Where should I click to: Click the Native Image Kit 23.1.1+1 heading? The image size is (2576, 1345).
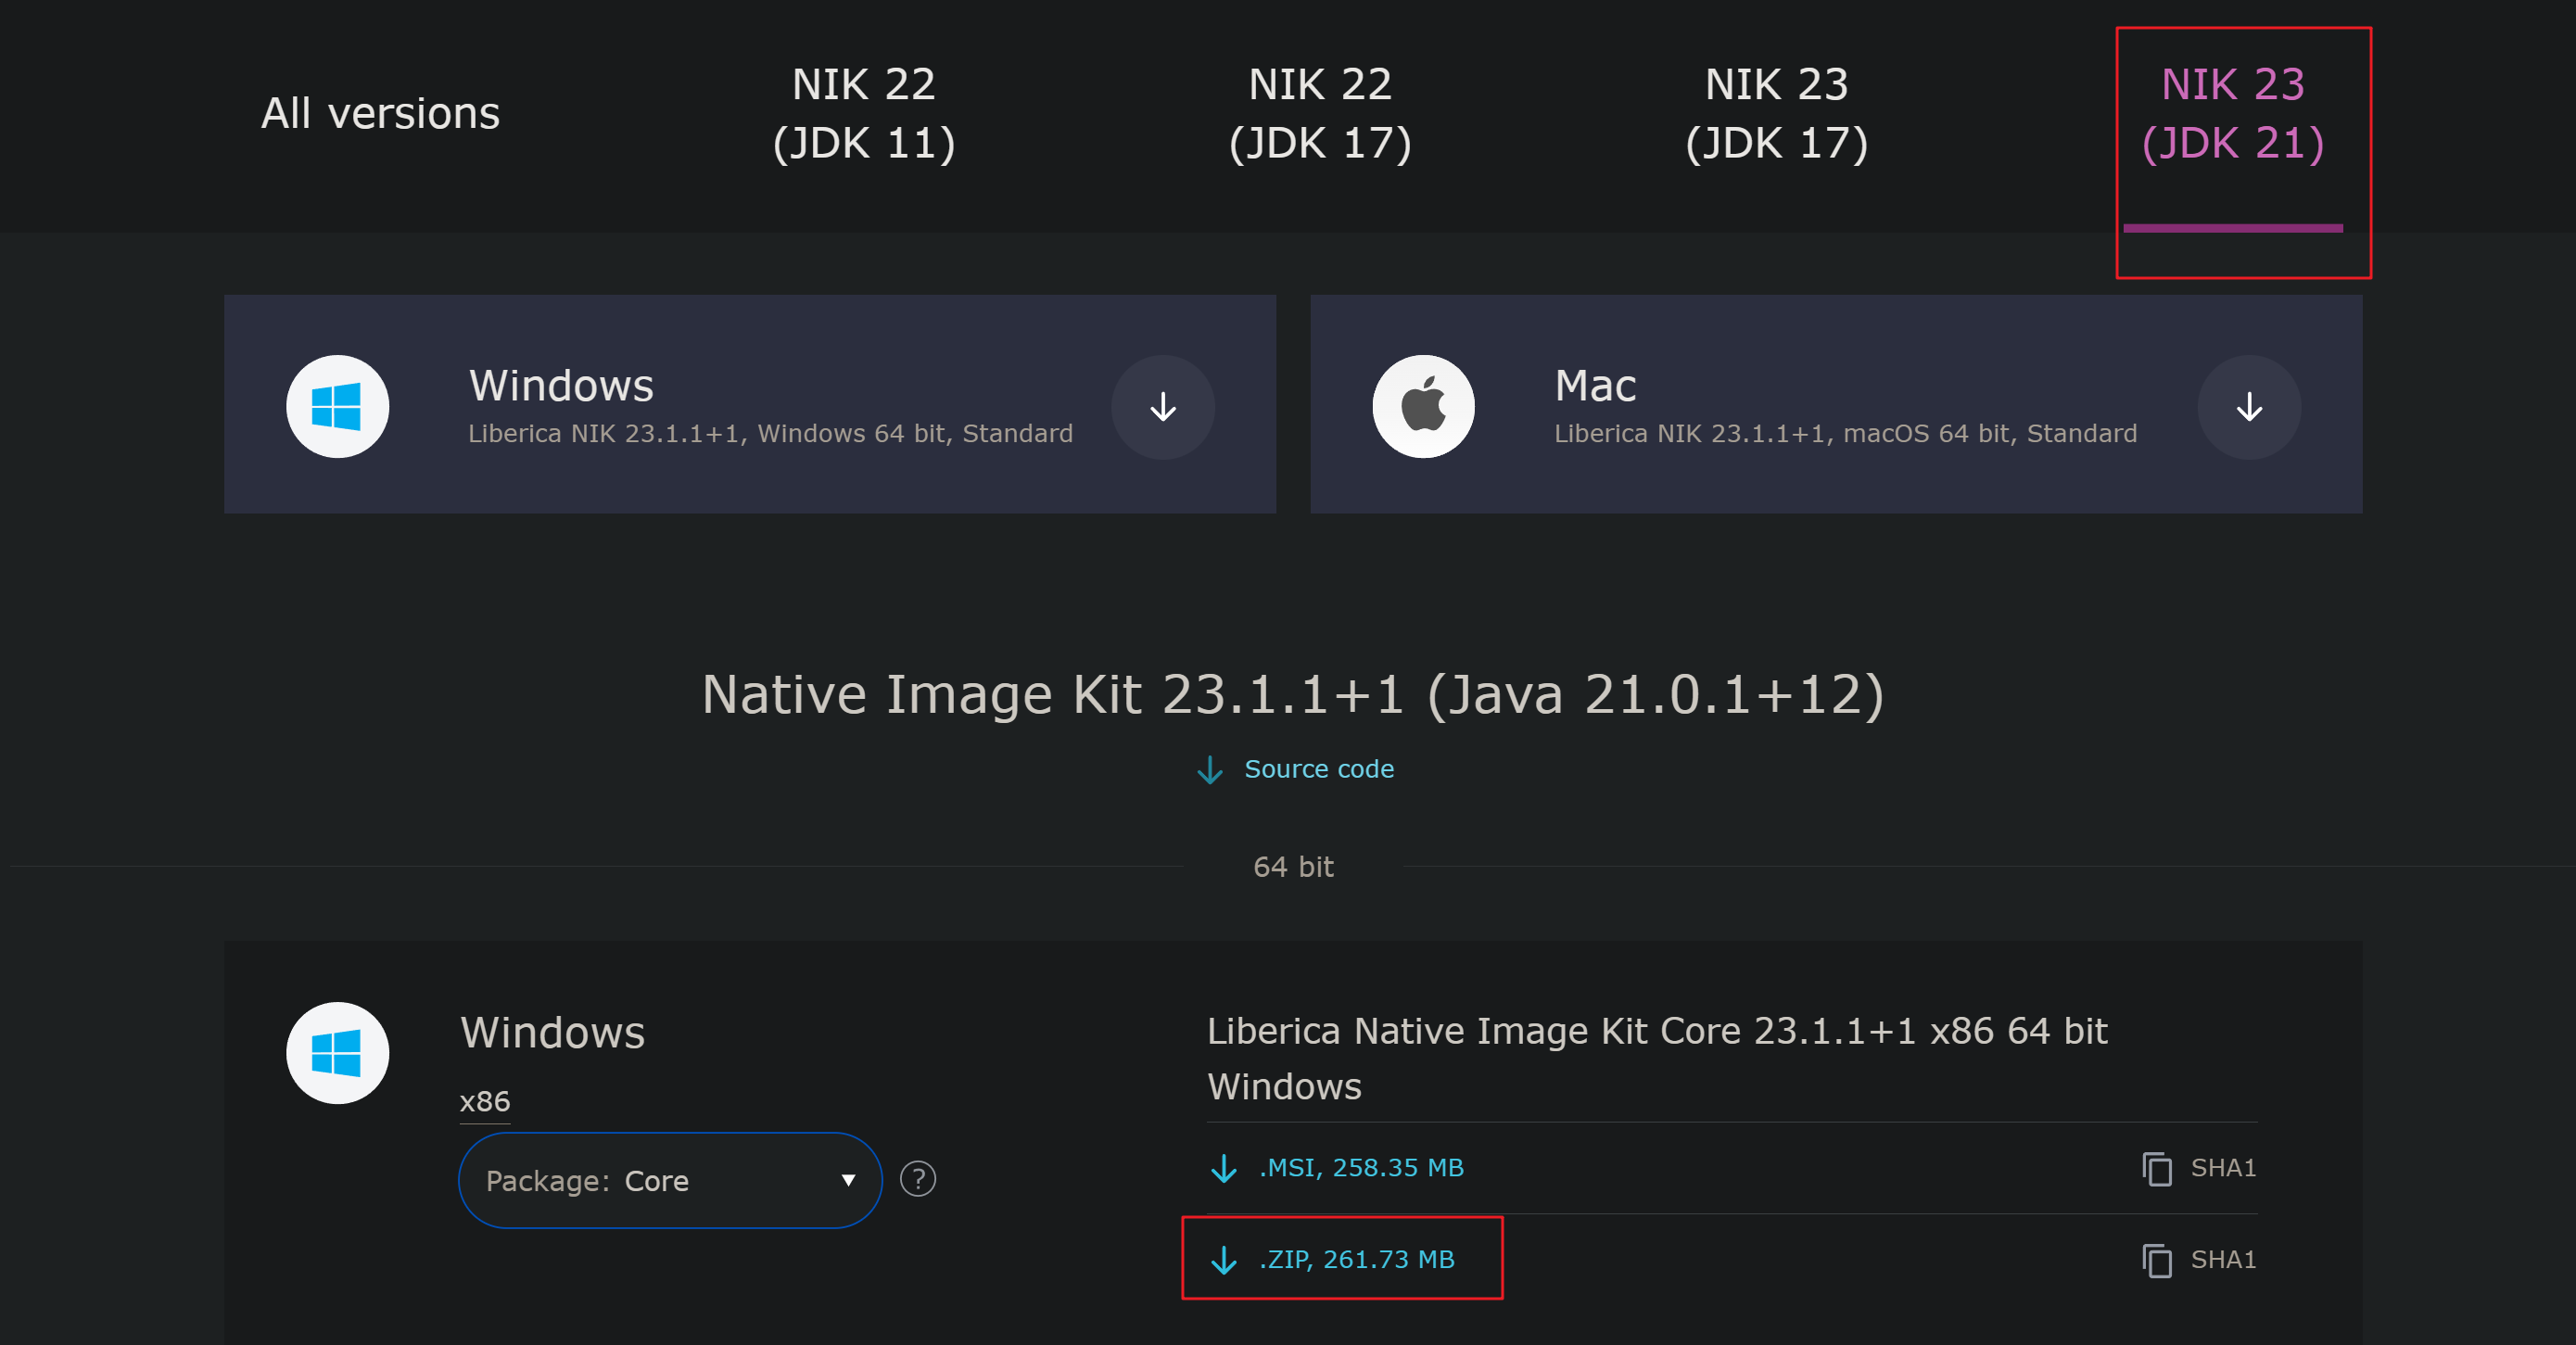1293,694
